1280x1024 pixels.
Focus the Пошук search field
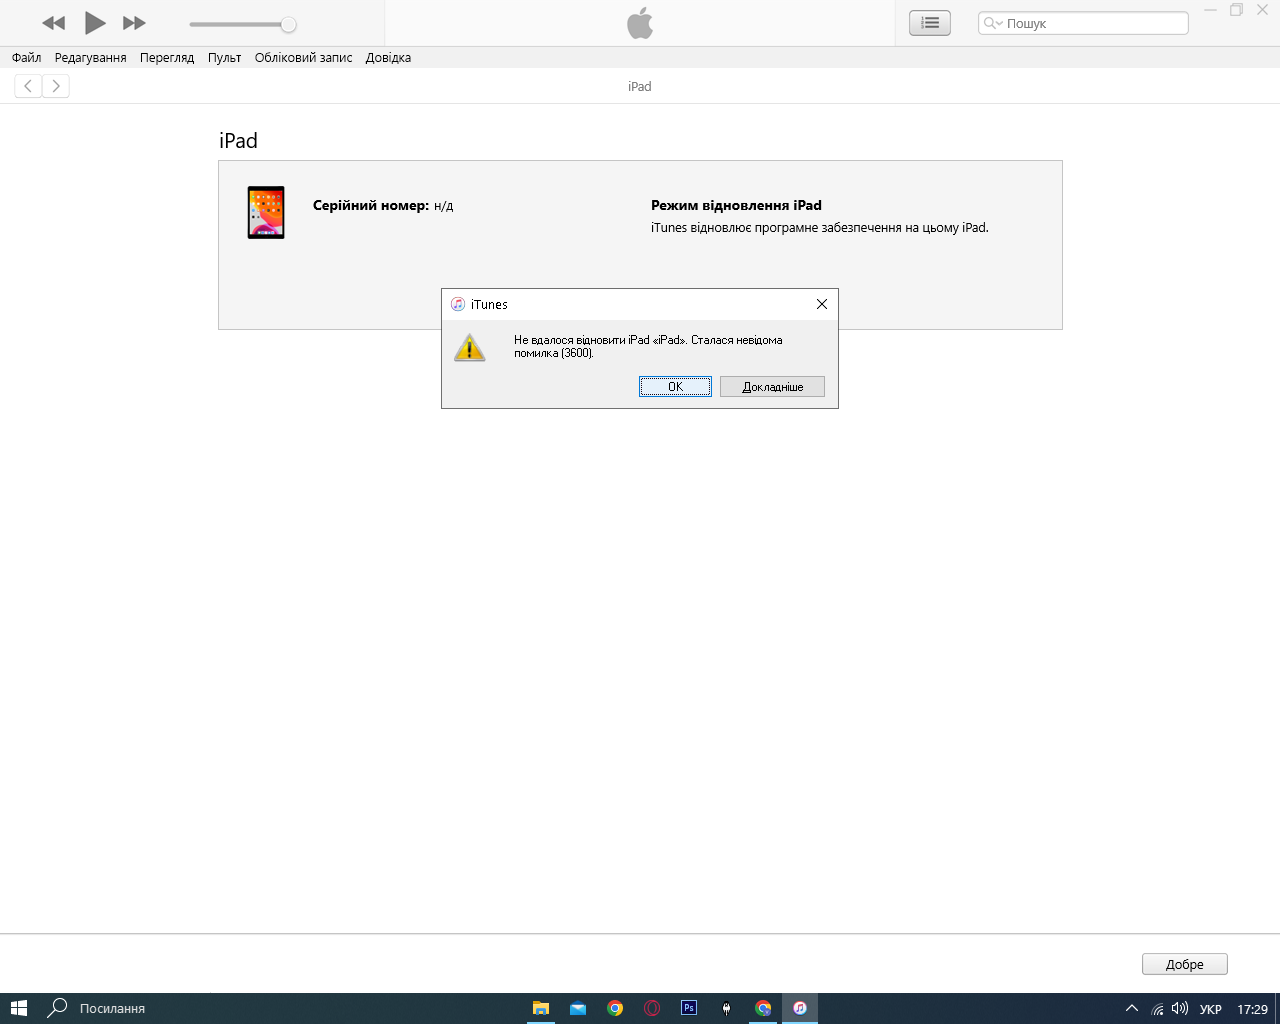[x=1083, y=23]
